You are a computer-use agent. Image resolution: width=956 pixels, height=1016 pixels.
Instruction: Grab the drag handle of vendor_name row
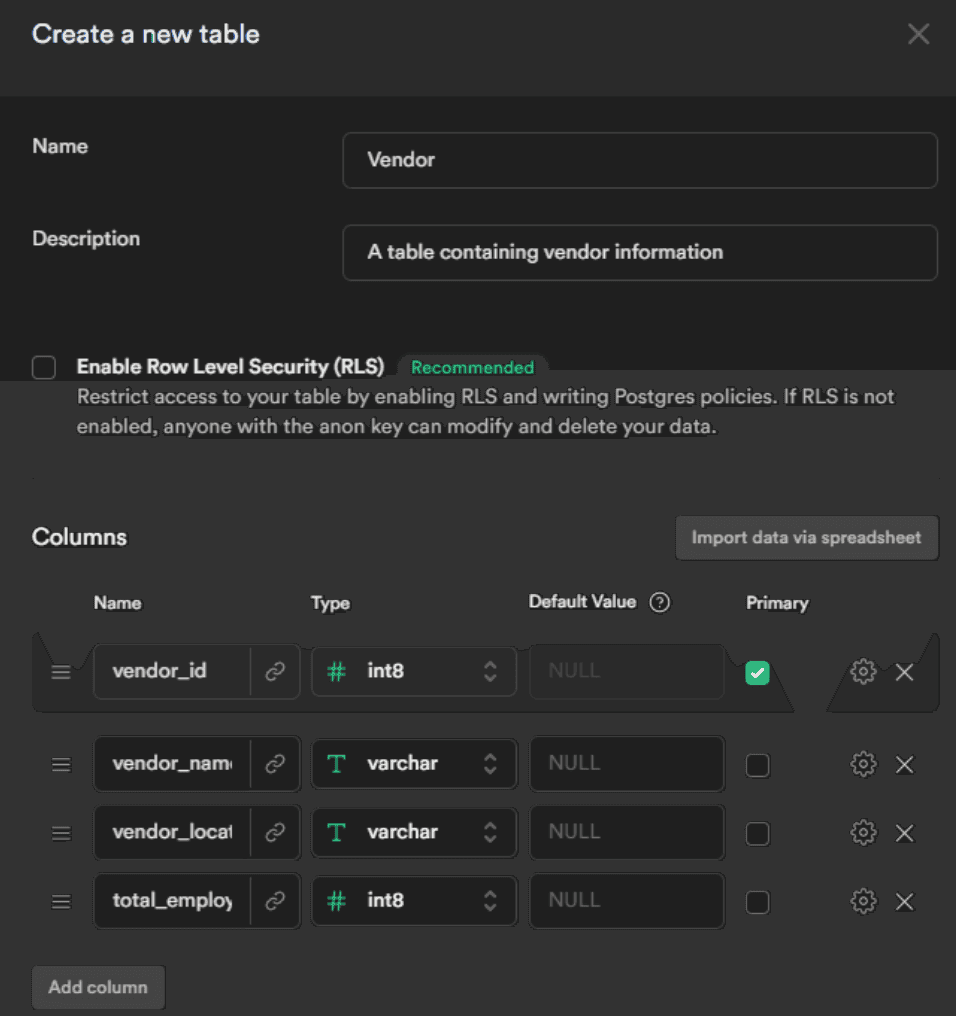click(60, 763)
